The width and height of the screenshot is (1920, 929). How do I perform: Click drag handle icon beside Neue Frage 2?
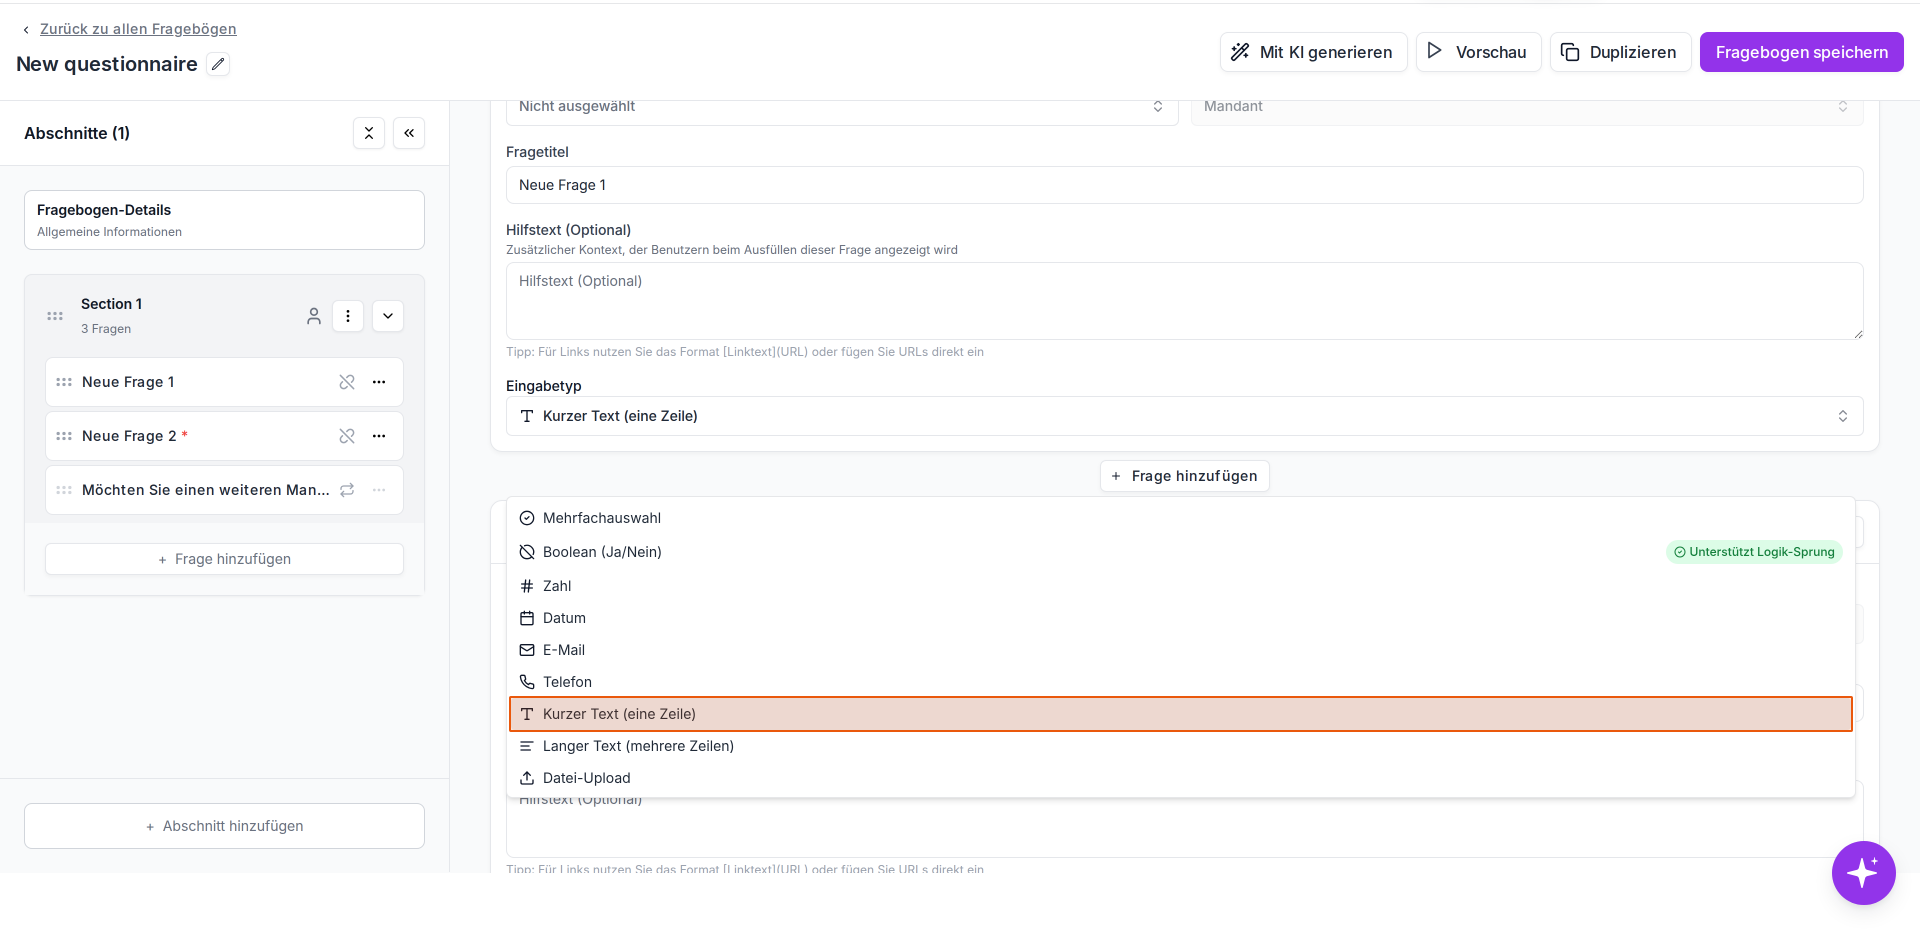[64, 436]
